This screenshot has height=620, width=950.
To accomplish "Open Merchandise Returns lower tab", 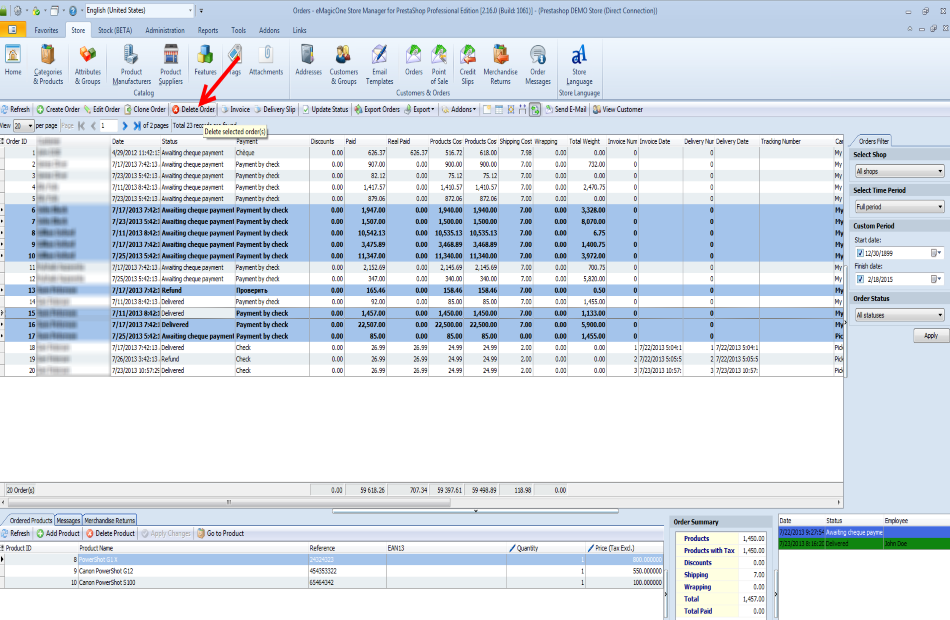I will tap(110, 521).
